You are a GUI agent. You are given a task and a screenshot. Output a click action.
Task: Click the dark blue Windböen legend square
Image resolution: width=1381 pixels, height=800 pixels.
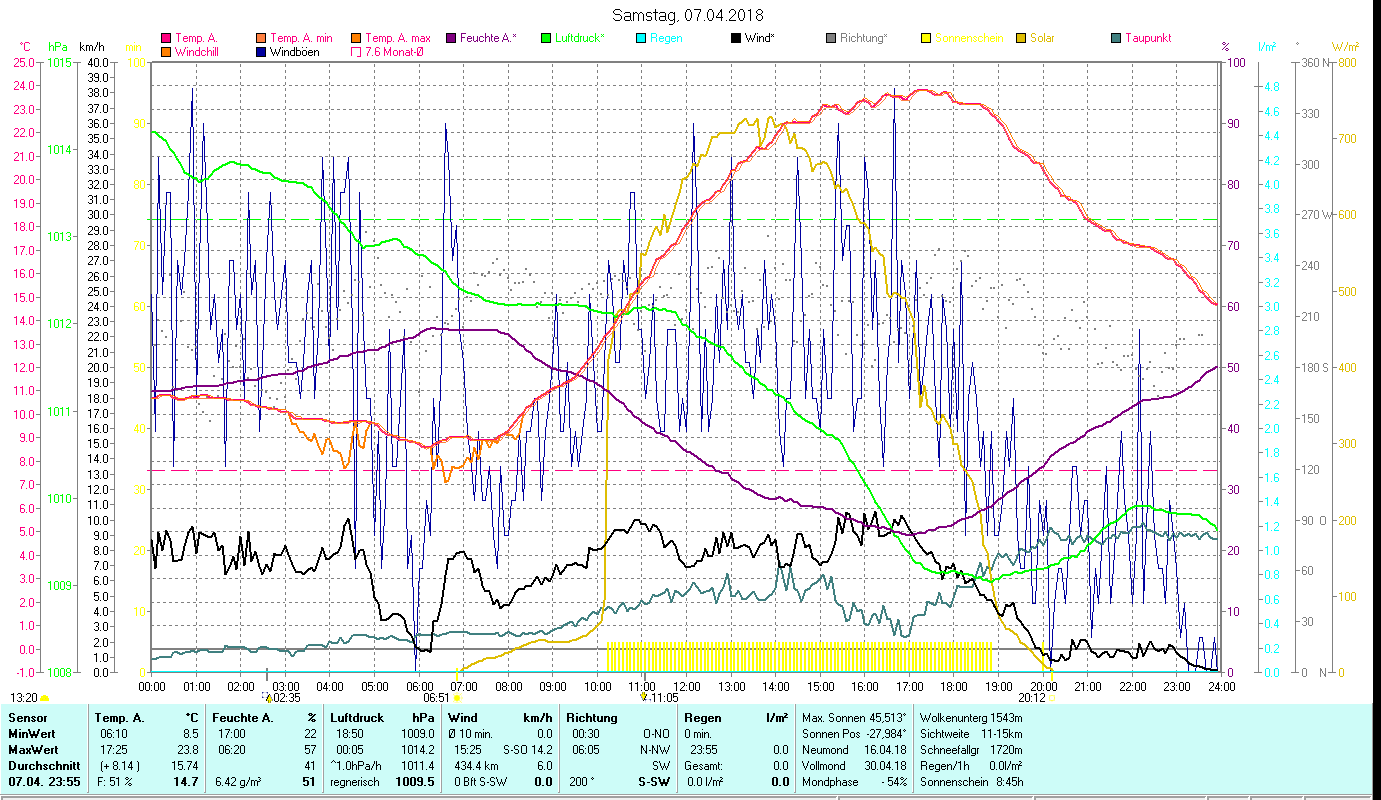click(260, 51)
